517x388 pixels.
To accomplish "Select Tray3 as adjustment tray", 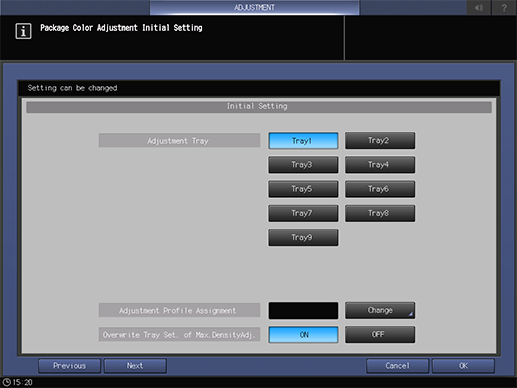I will click(x=303, y=165).
